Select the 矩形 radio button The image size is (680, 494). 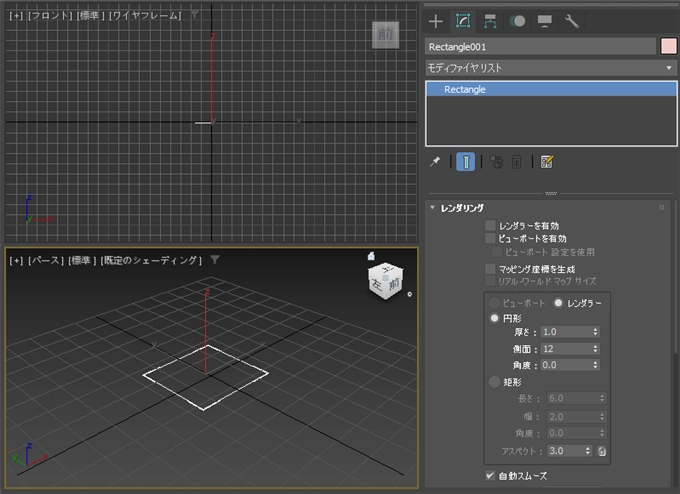[x=494, y=382]
